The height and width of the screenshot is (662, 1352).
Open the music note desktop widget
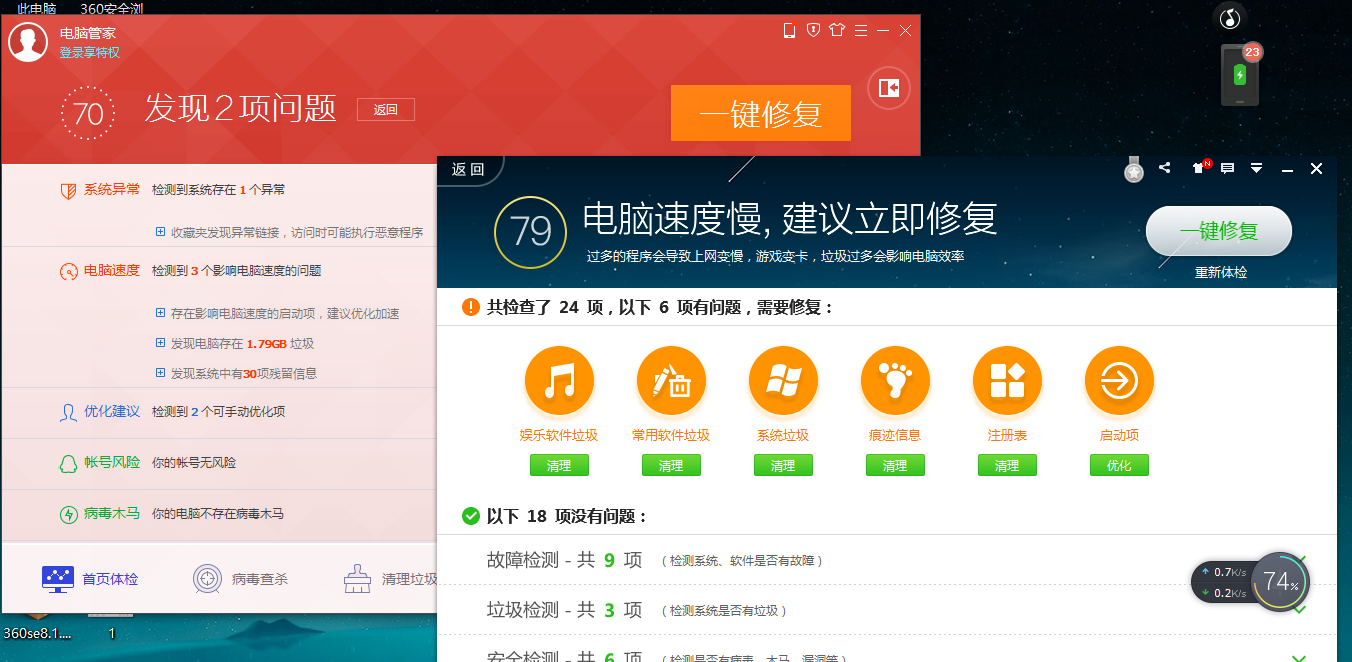click(1229, 17)
